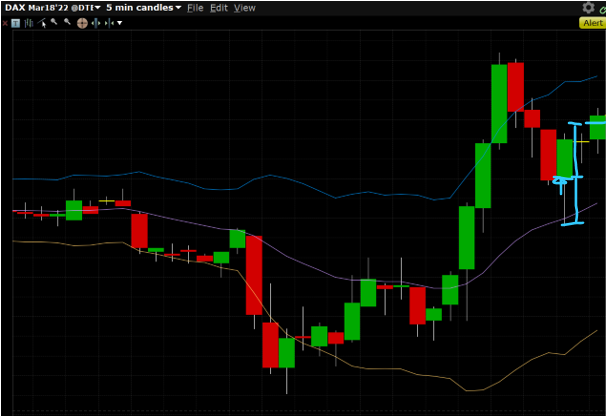Open the DAX Mar18'22 contract dropdown
This screenshot has width=606, height=416.
click(53, 8)
